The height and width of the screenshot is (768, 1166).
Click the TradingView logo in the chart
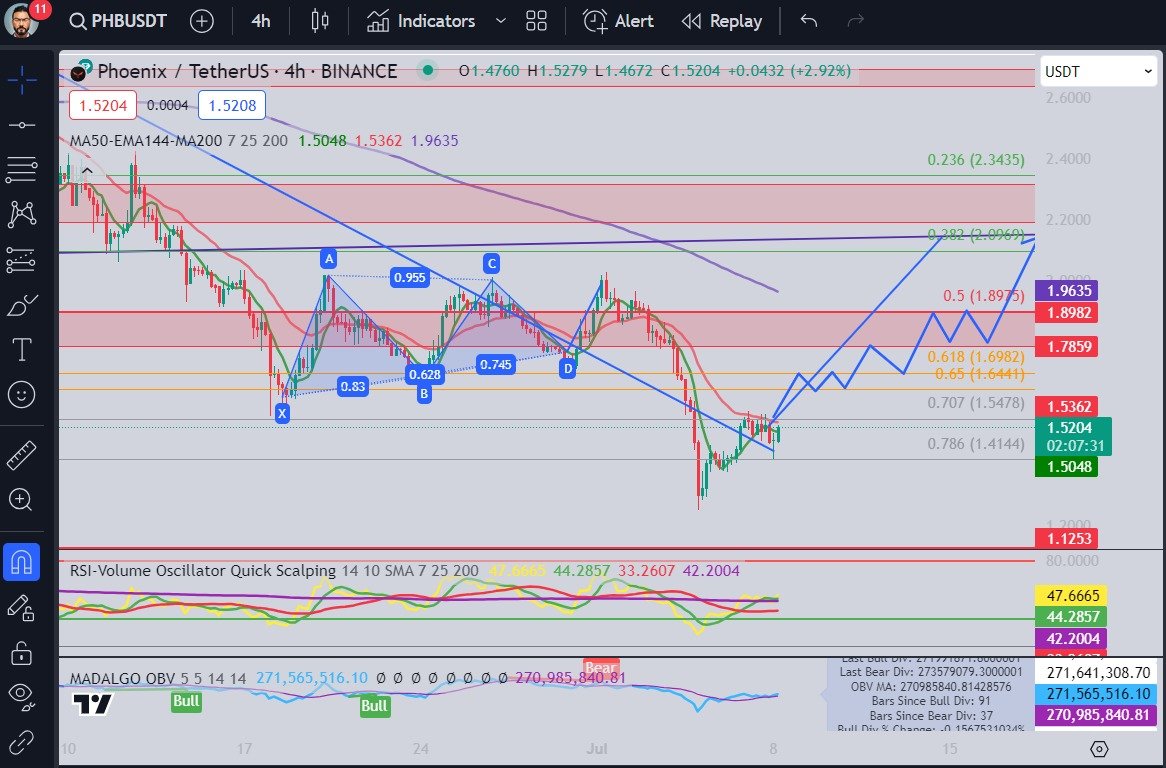[x=91, y=703]
